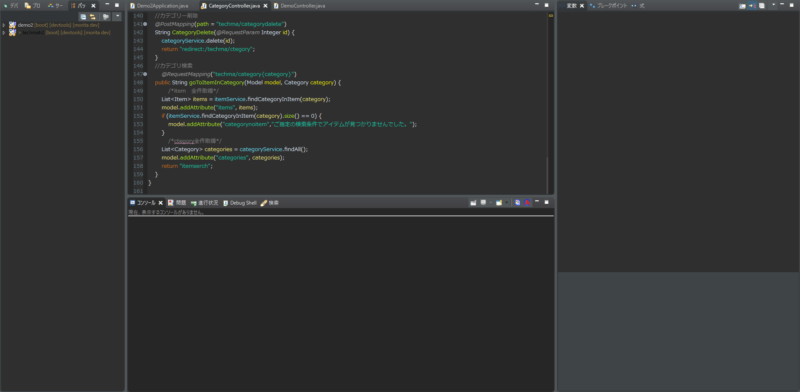Switch to the プロ project explorer tab
Image resolution: width=800 pixels, height=392 pixels.
point(33,6)
